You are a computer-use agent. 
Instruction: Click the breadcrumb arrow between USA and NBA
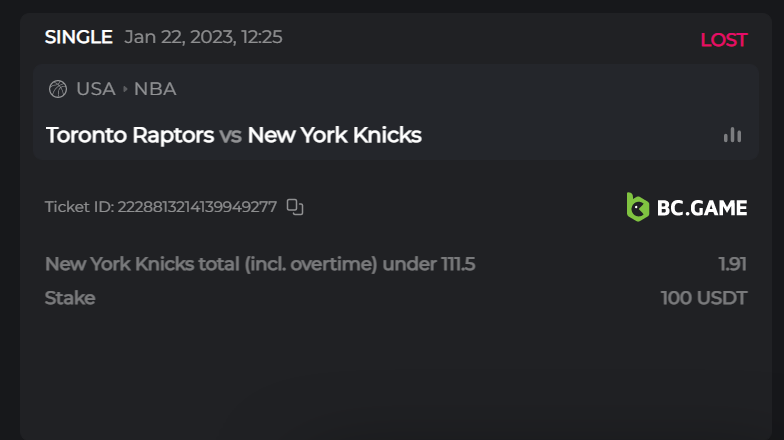click(125, 89)
